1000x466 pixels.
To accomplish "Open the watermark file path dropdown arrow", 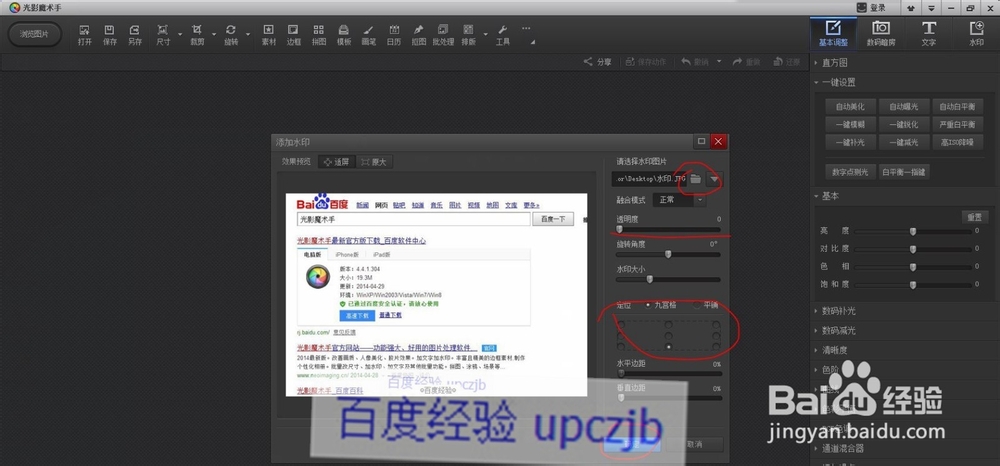I will 714,179.
